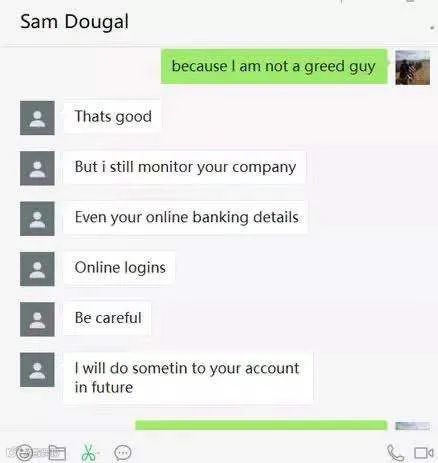Screen dimensions: 438x463
Task: Click the 'Thats good' message bubble
Action: [112, 117]
